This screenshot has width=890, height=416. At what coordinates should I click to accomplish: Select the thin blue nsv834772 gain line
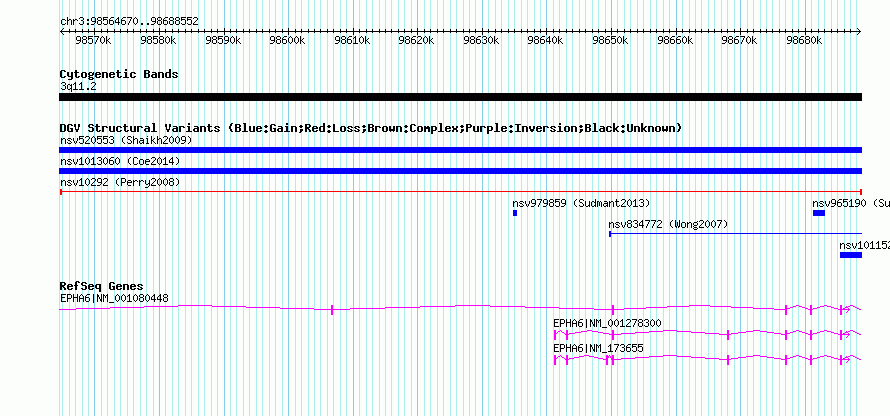(x=735, y=234)
